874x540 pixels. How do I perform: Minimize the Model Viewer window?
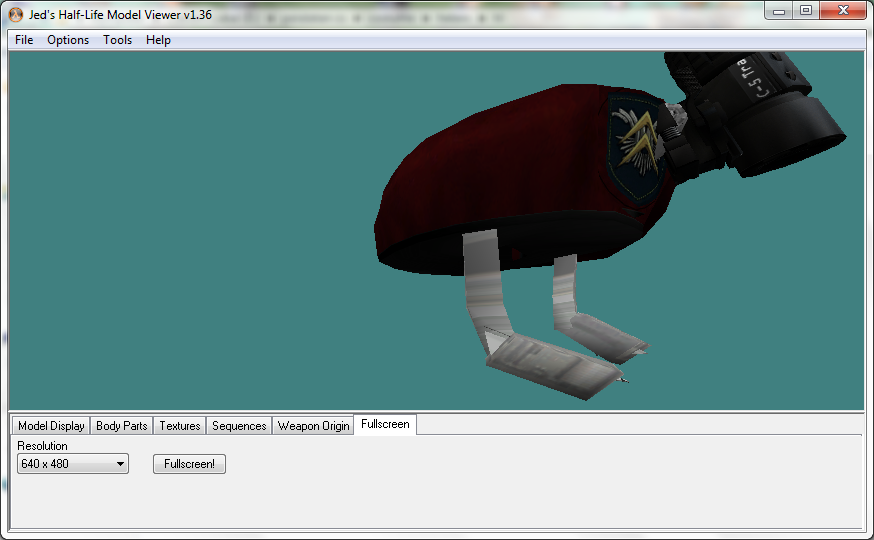pyautogui.click(x=779, y=11)
